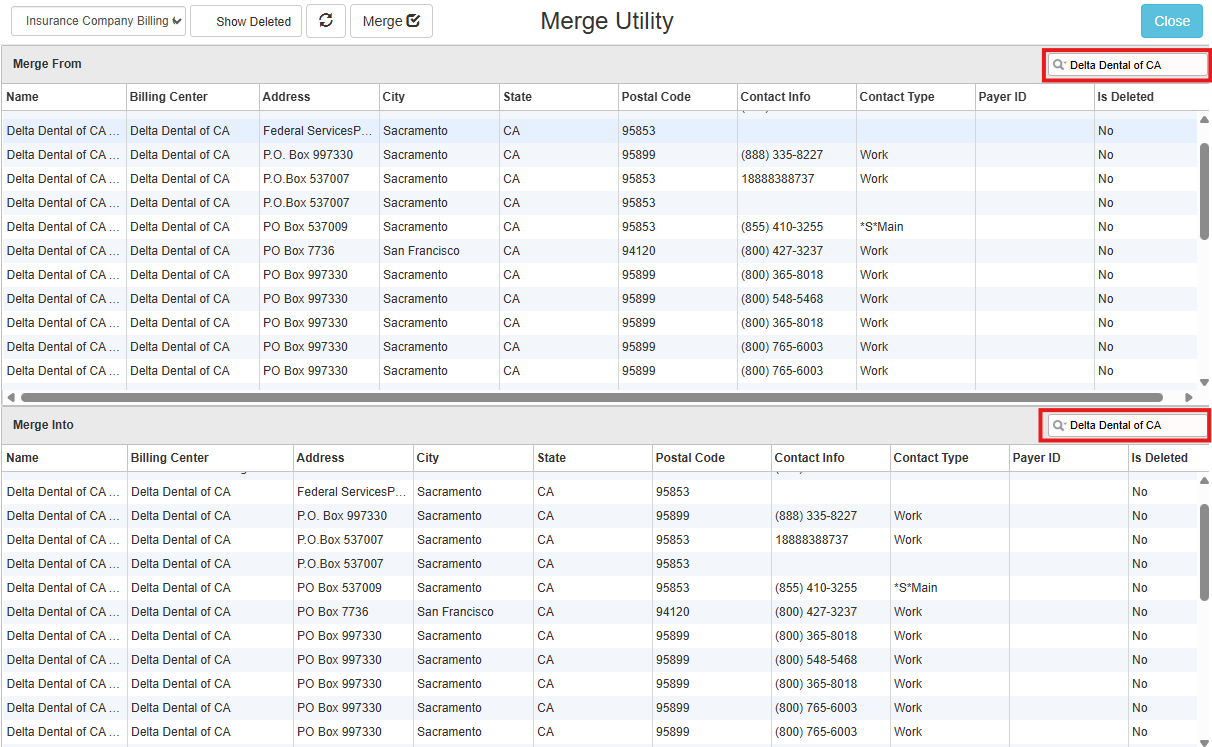
Task: Sort Merge Into by Address column
Action: 353,458
